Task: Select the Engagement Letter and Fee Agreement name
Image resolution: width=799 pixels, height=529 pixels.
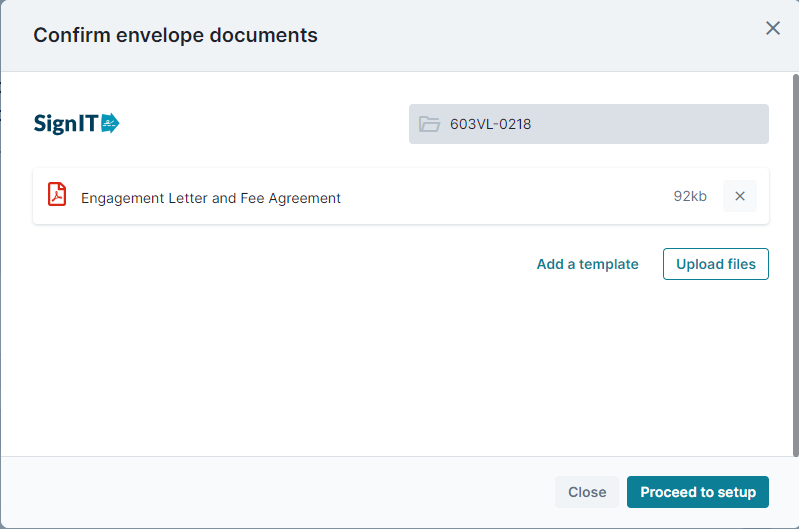Action: click(x=210, y=198)
